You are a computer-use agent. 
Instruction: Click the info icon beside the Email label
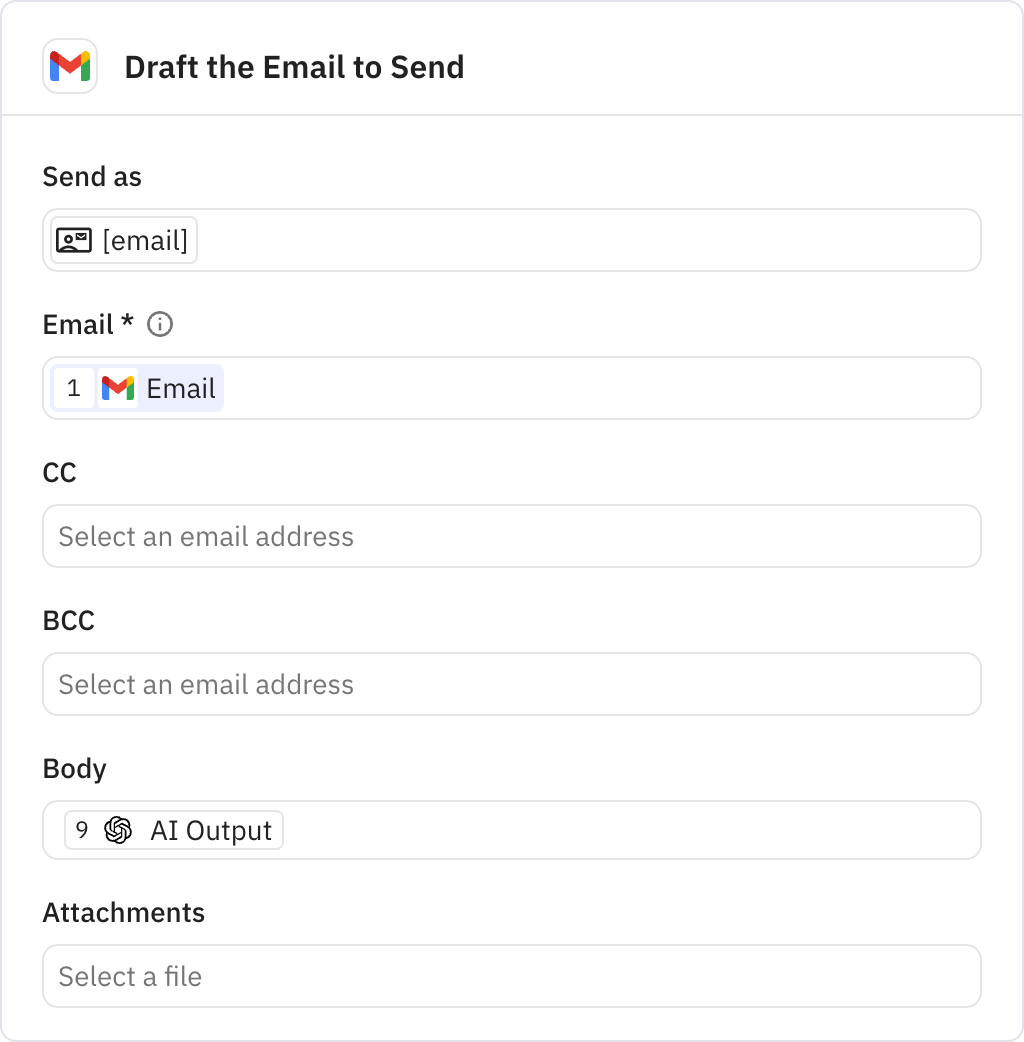(160, 324)
